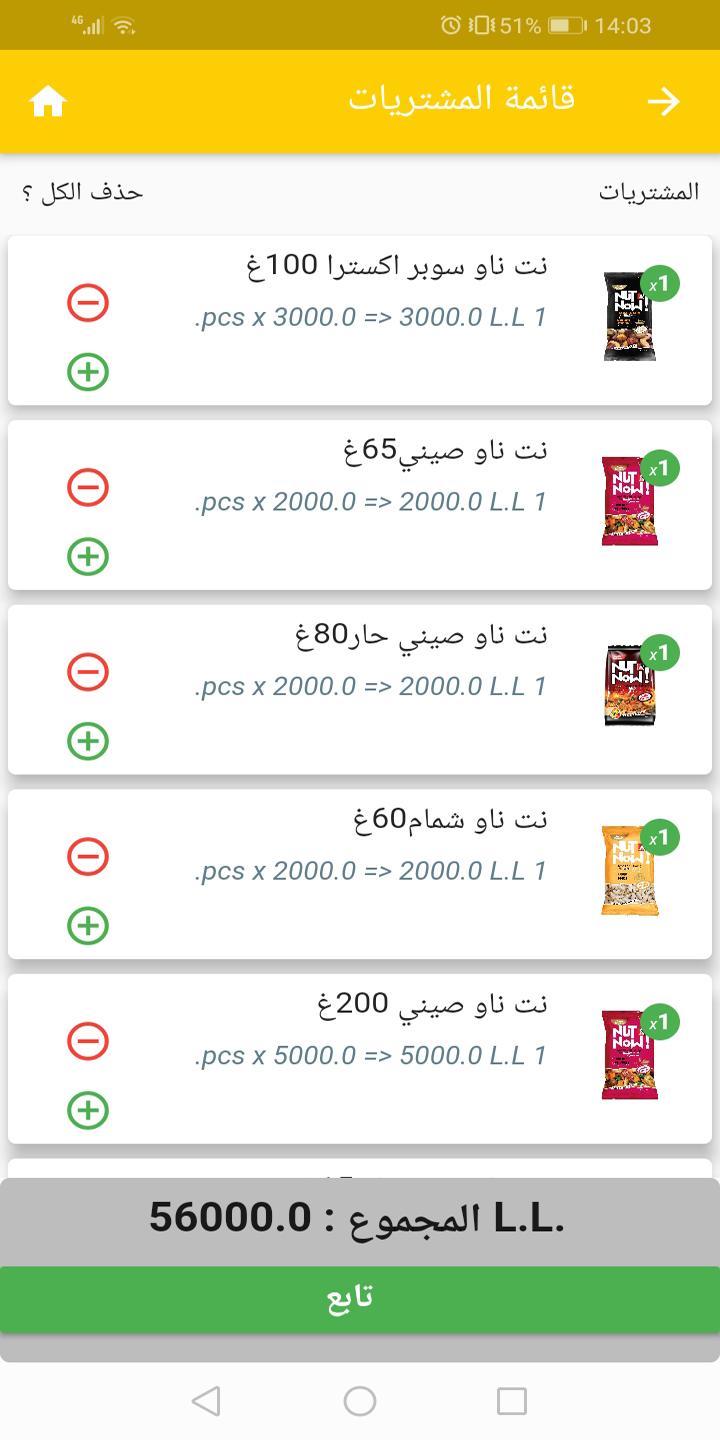Image resolution: width=720 pixels, height=1440 pixels.
Task: Increase quantity of نت ناو صيني 200غ
Action: (x=88, y=1110)
